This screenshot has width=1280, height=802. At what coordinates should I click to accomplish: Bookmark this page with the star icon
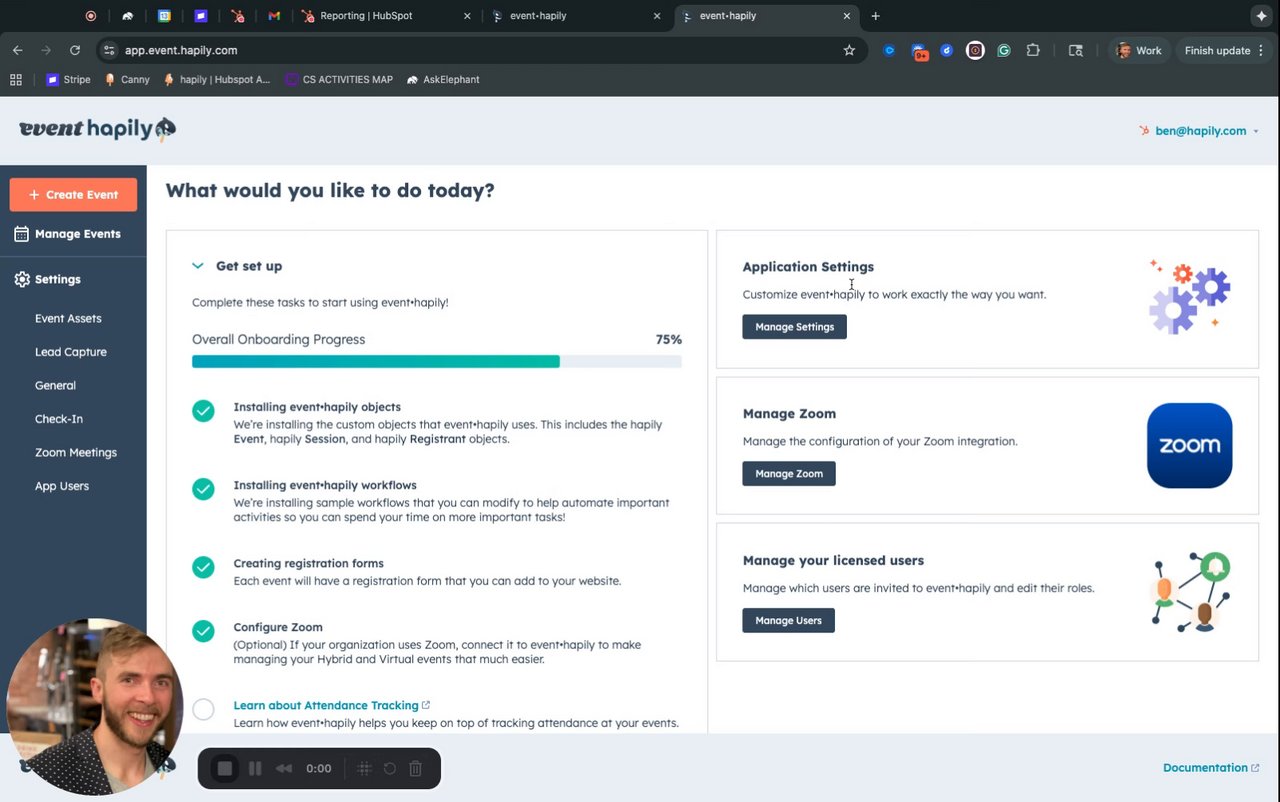(849, 50)
